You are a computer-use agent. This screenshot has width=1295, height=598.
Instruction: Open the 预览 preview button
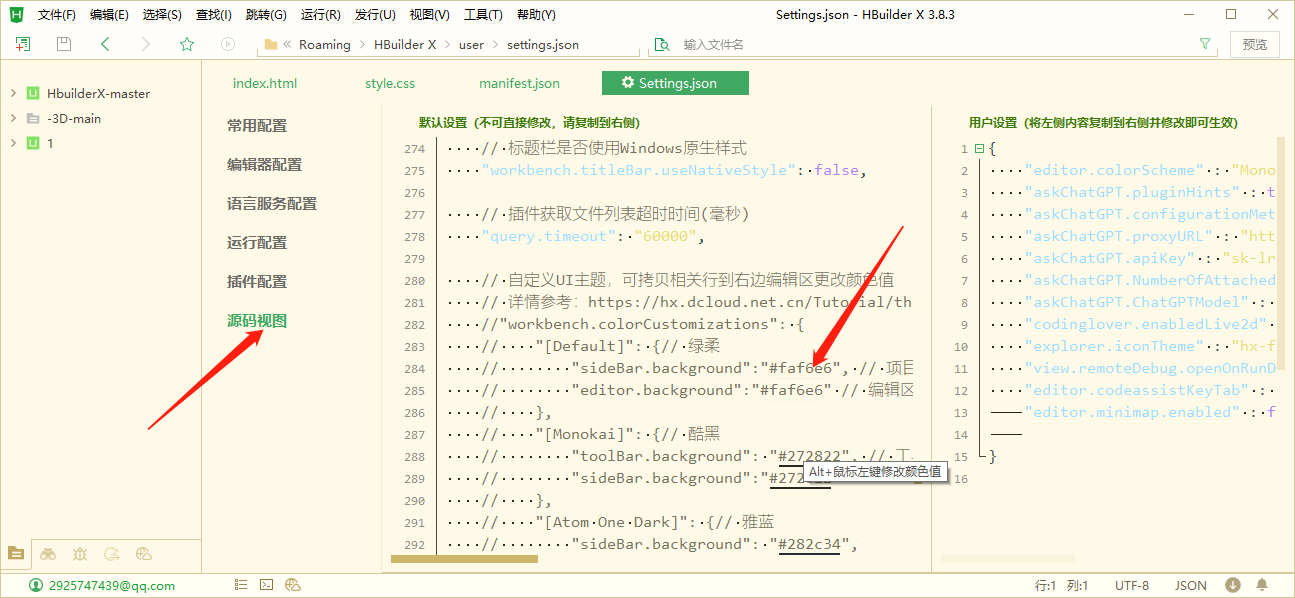click(x=1255, y=44)
